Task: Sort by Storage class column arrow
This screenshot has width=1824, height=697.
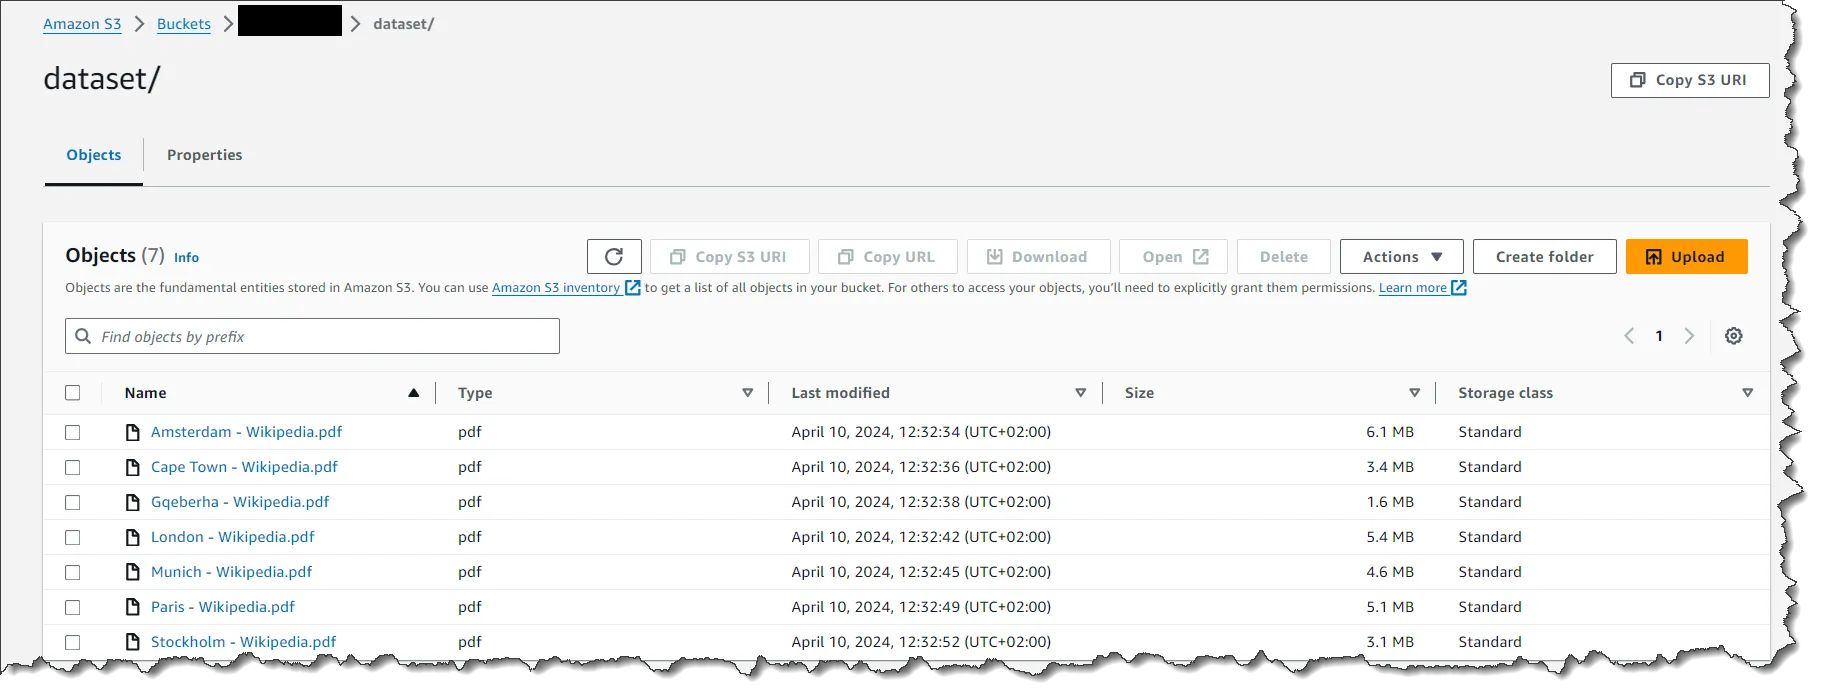Action: click(1747, 393)
